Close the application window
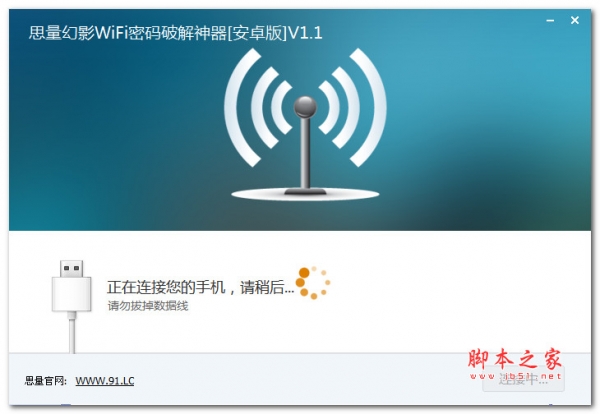 tap(575, 20)
